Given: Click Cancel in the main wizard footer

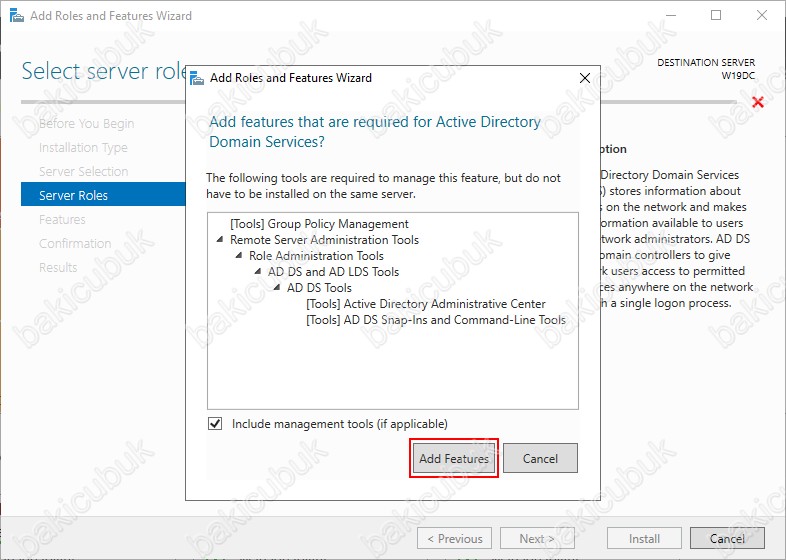Looking at the screenshot, I should click(x=727, y=538).
